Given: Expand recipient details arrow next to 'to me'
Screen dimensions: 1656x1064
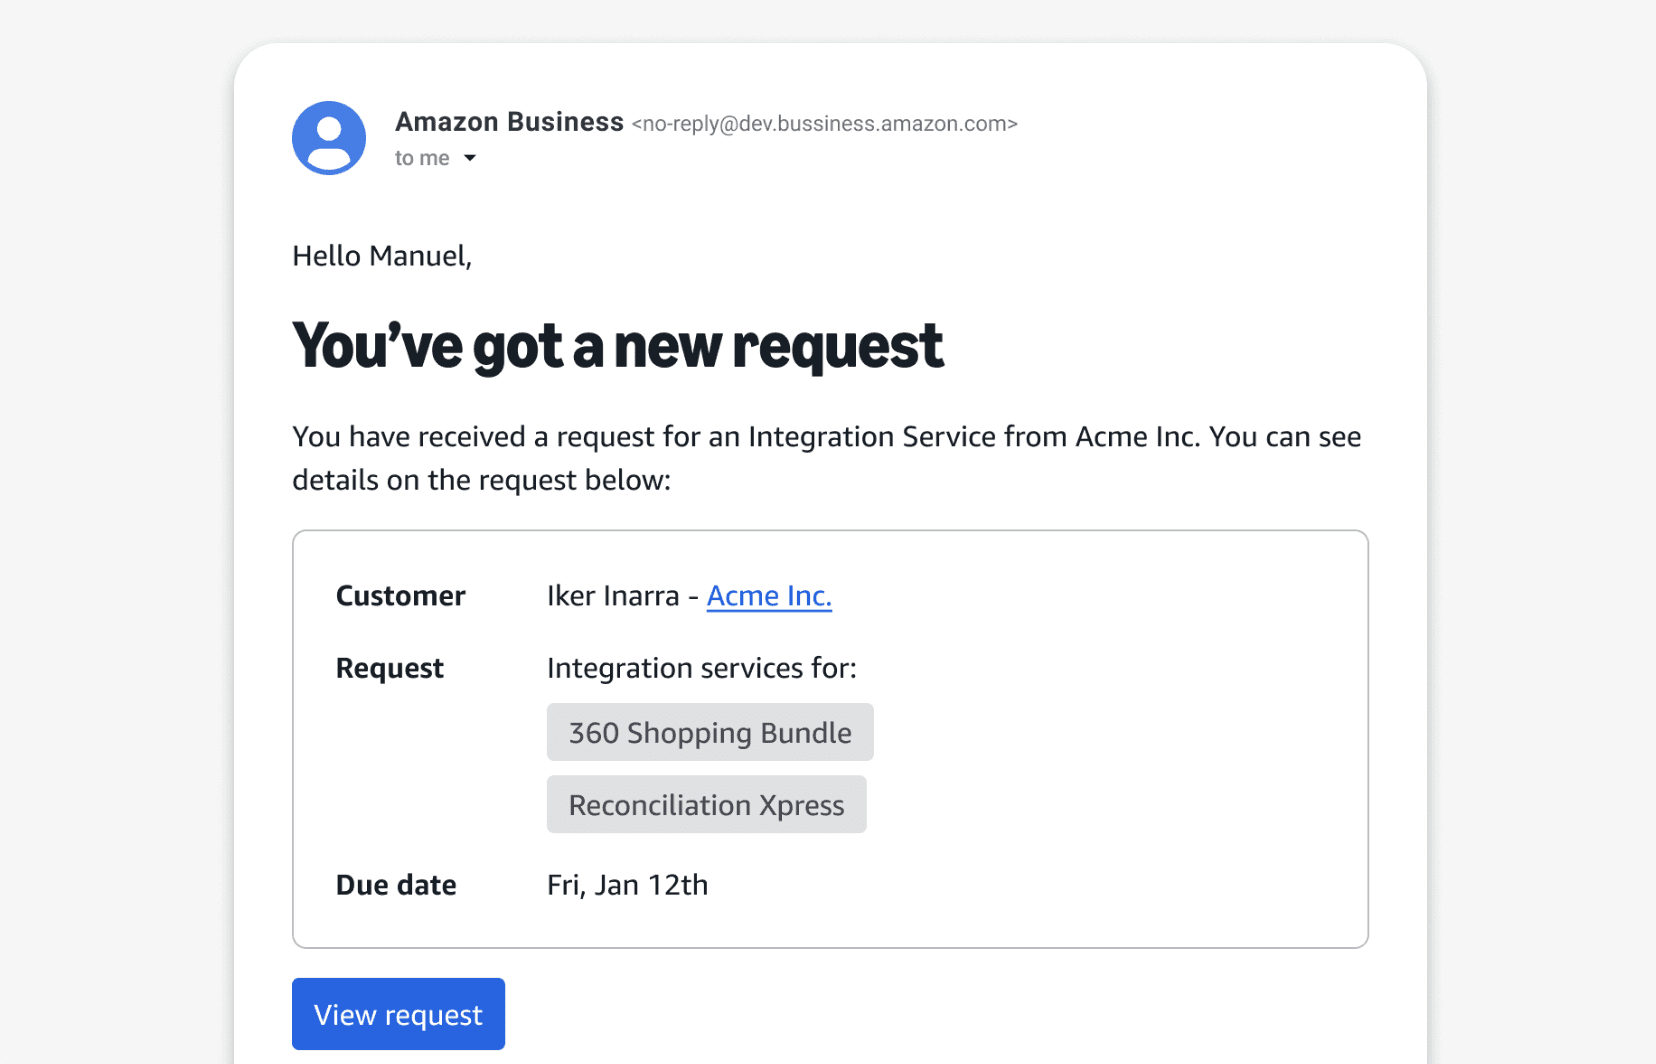Looking at the screenshot, I should (x=470, y=158).
